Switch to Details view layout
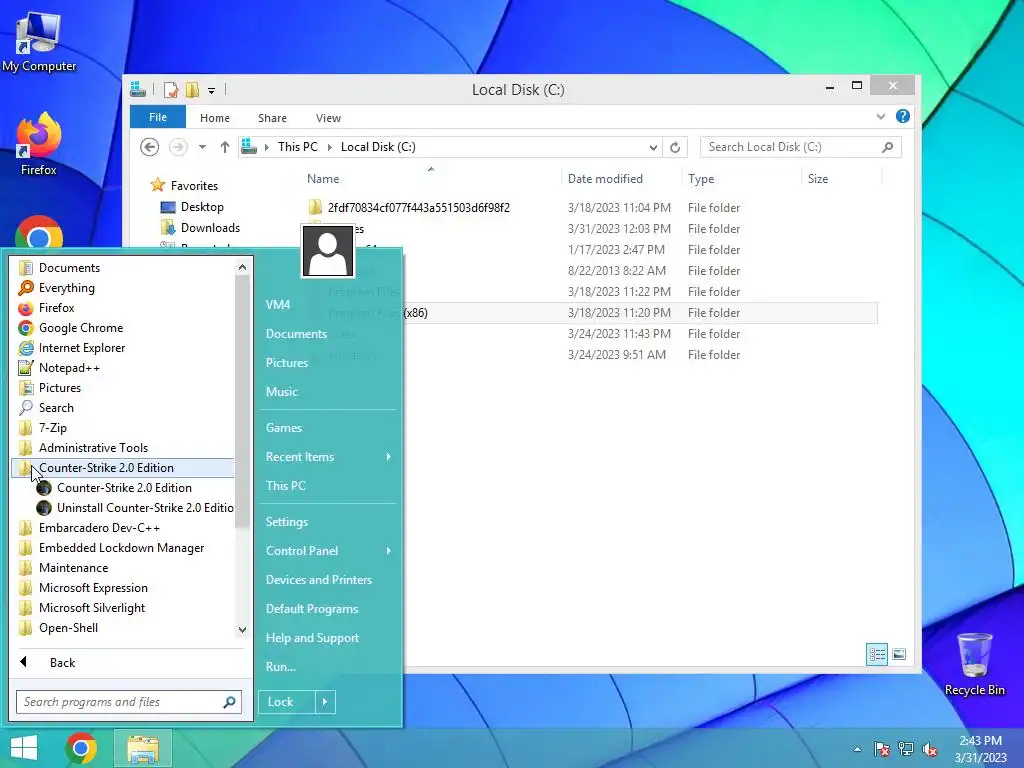Screen dimensions: 1024x768 [877, 654]
